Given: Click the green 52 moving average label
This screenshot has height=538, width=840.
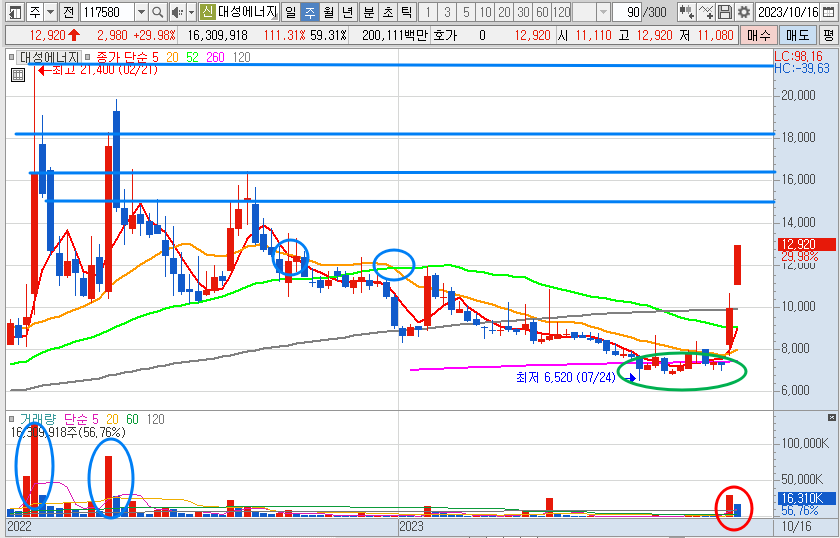Looking at the screenshot, I should pos(192,57).
